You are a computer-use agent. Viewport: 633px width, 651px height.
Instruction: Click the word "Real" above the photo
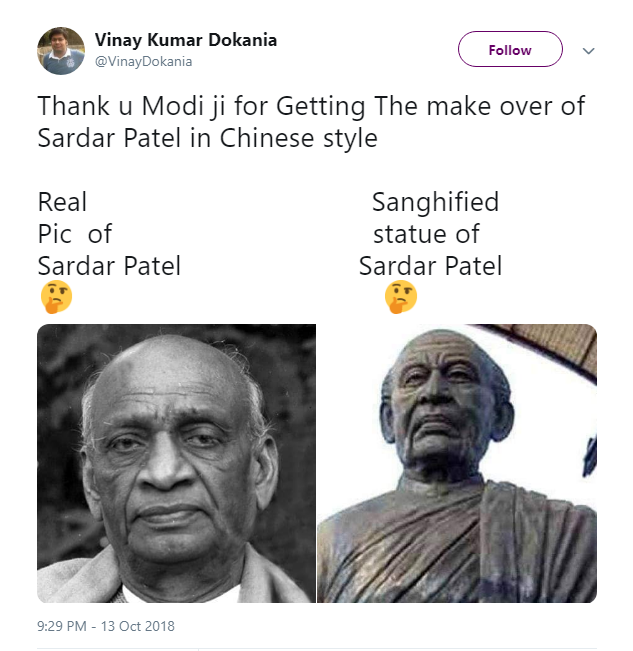click(x=62, y=202)
